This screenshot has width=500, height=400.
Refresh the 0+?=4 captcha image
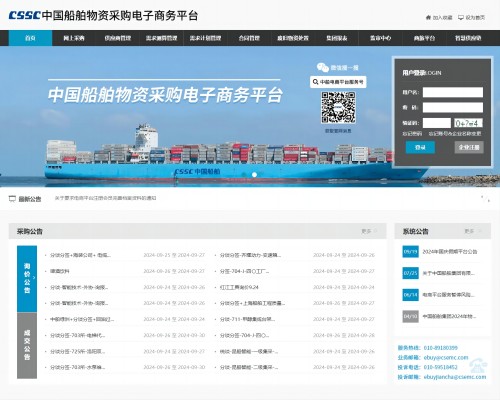[468, 123]
